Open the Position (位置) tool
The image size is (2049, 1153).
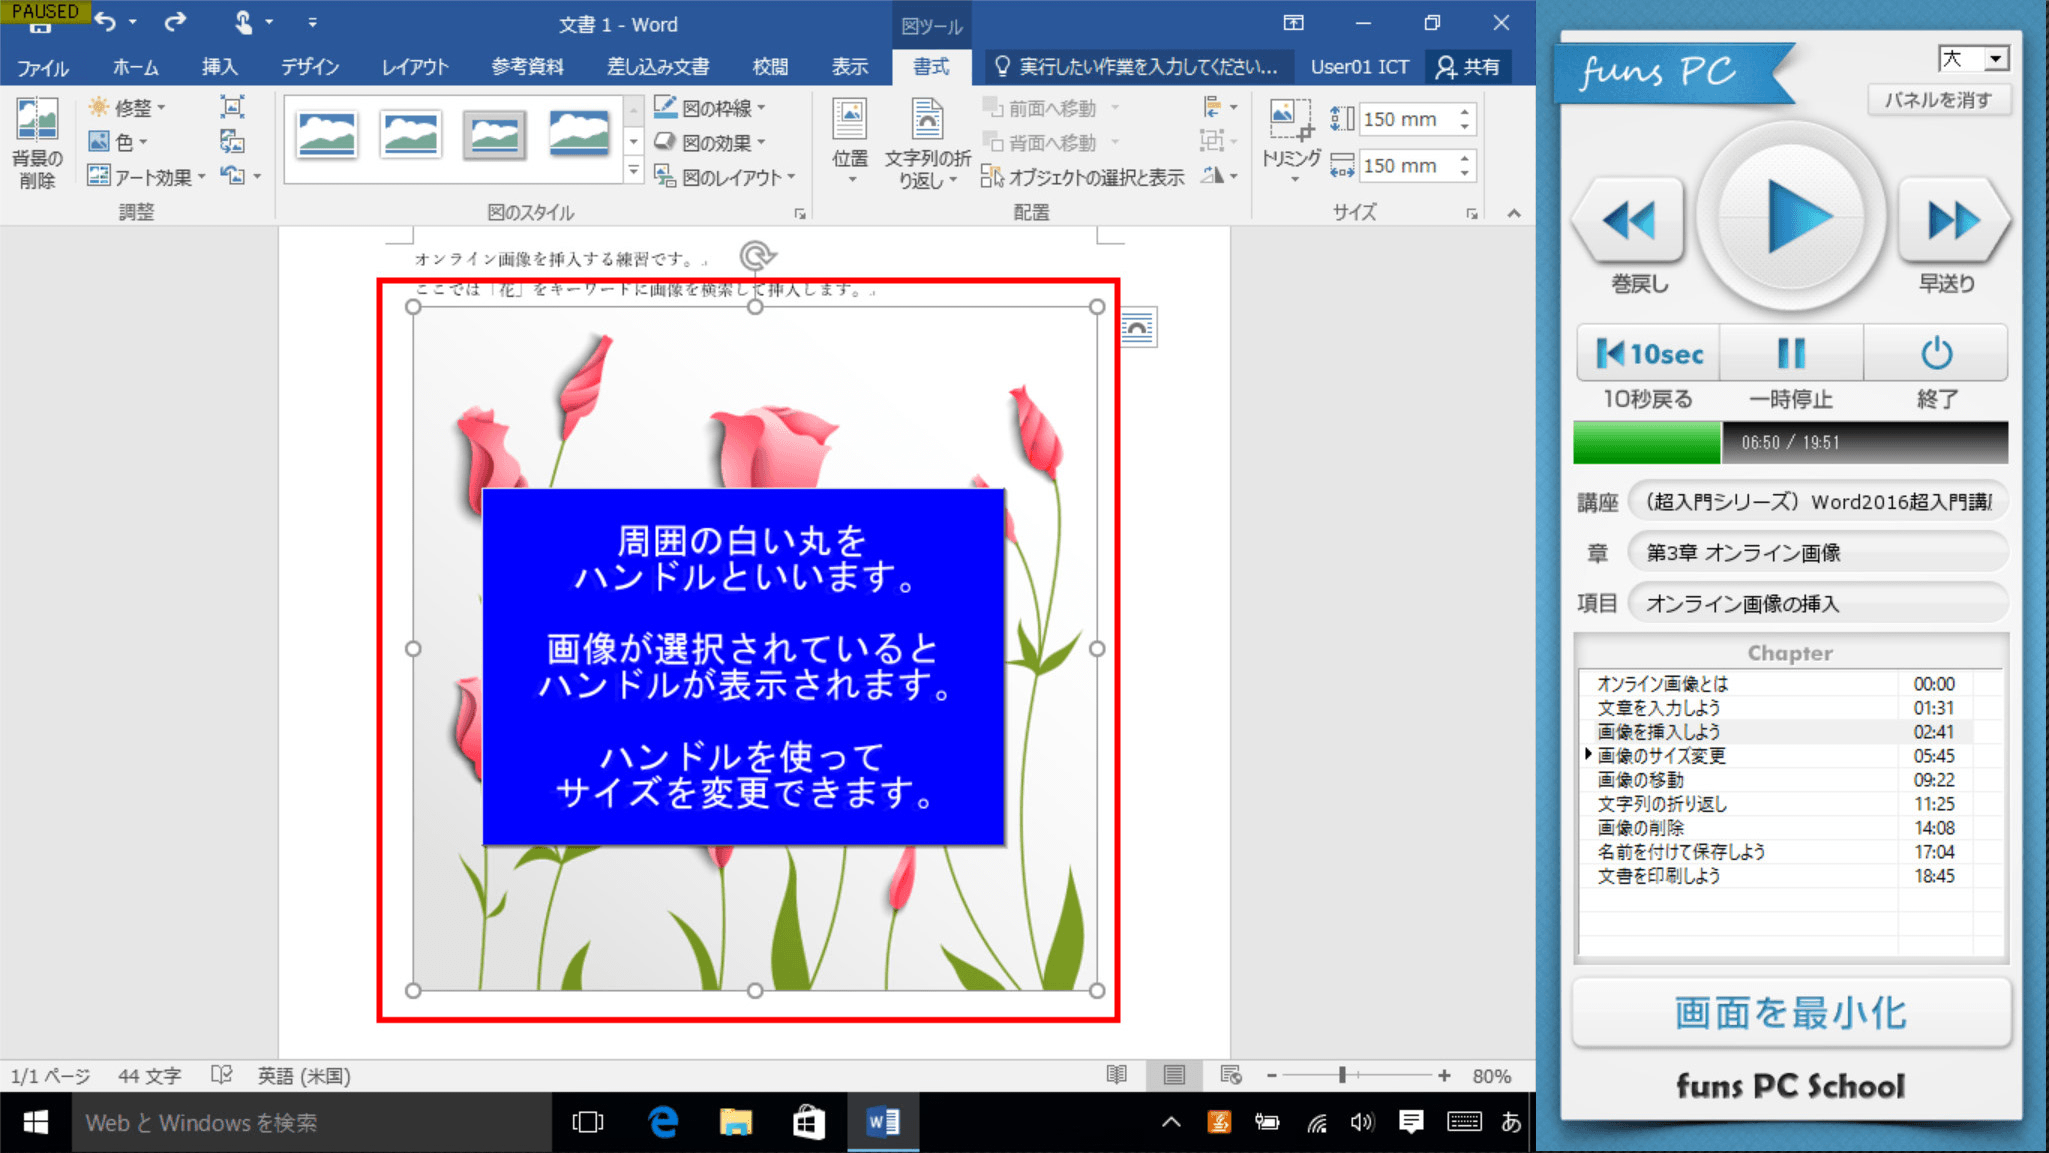tap(850, 142)
